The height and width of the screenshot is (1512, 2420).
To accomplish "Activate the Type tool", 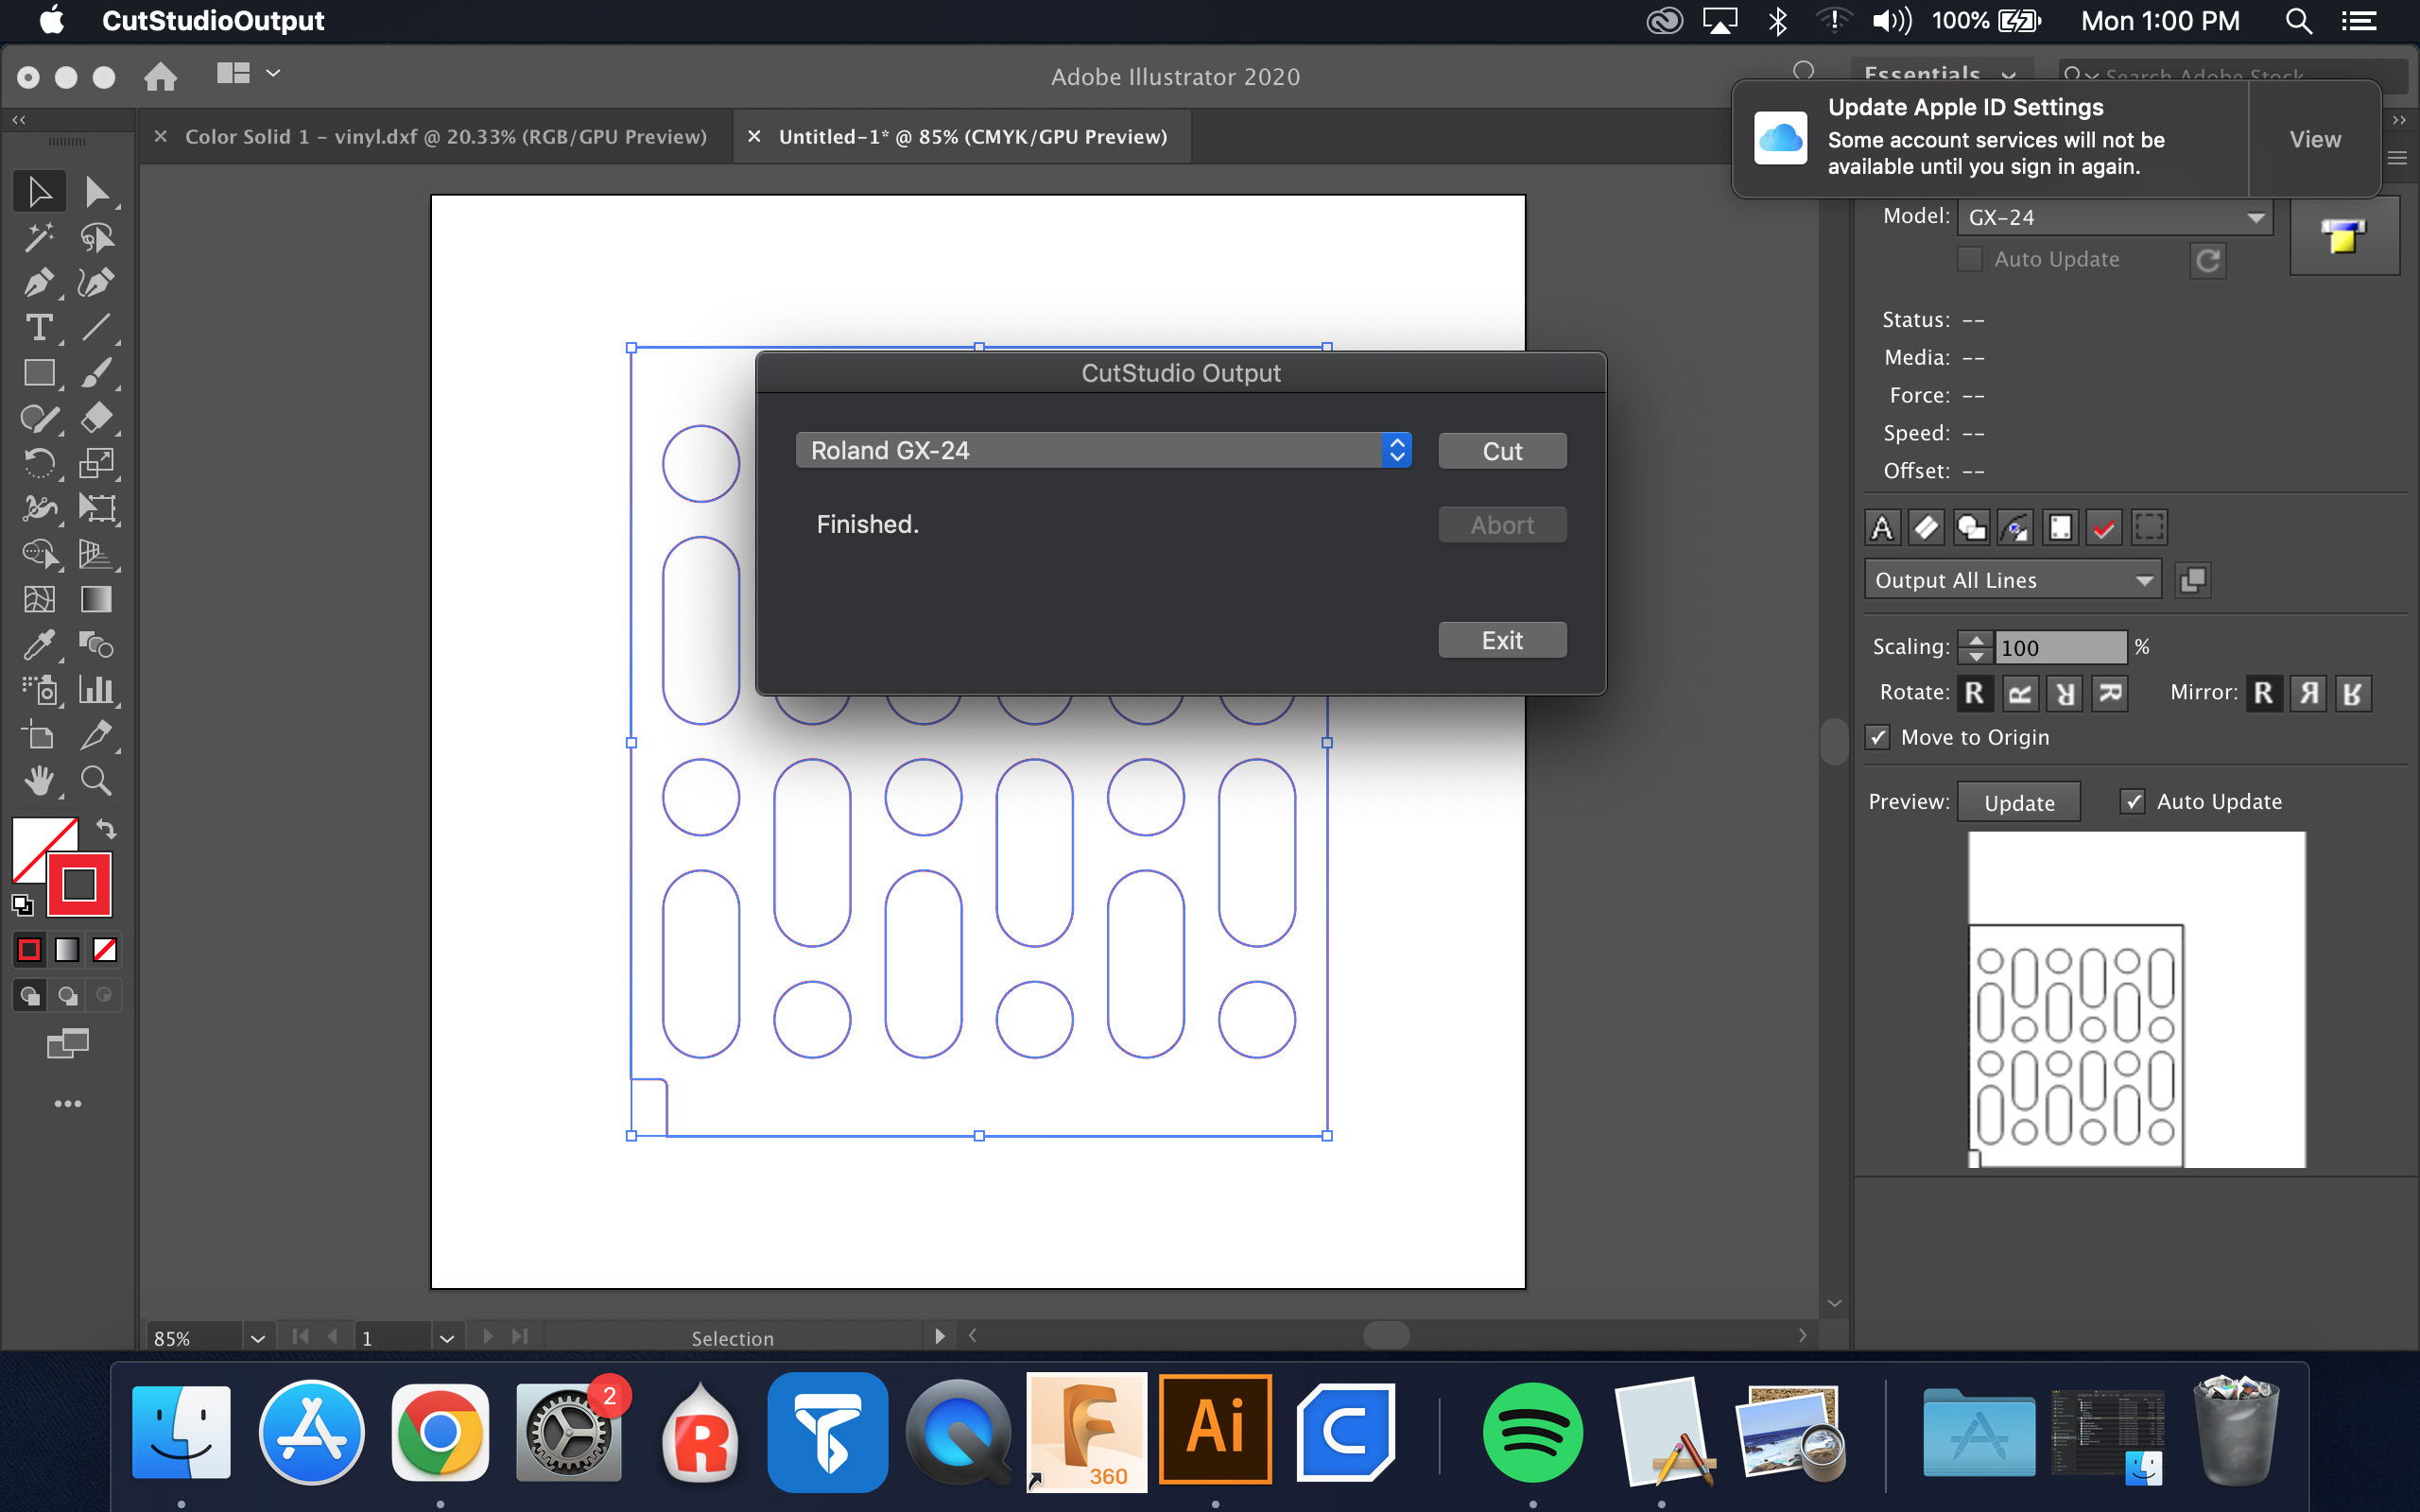I will (x=39, y=328).
